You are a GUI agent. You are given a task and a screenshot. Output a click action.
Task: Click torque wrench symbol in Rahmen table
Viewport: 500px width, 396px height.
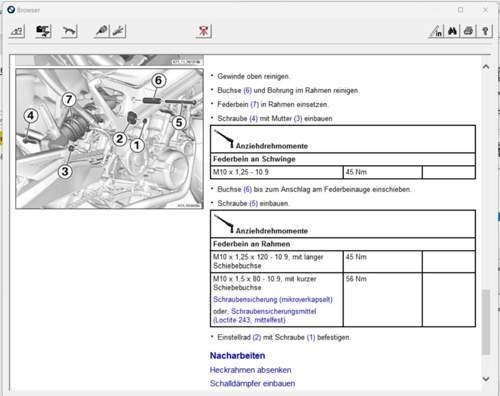click(x=224, y=224)
